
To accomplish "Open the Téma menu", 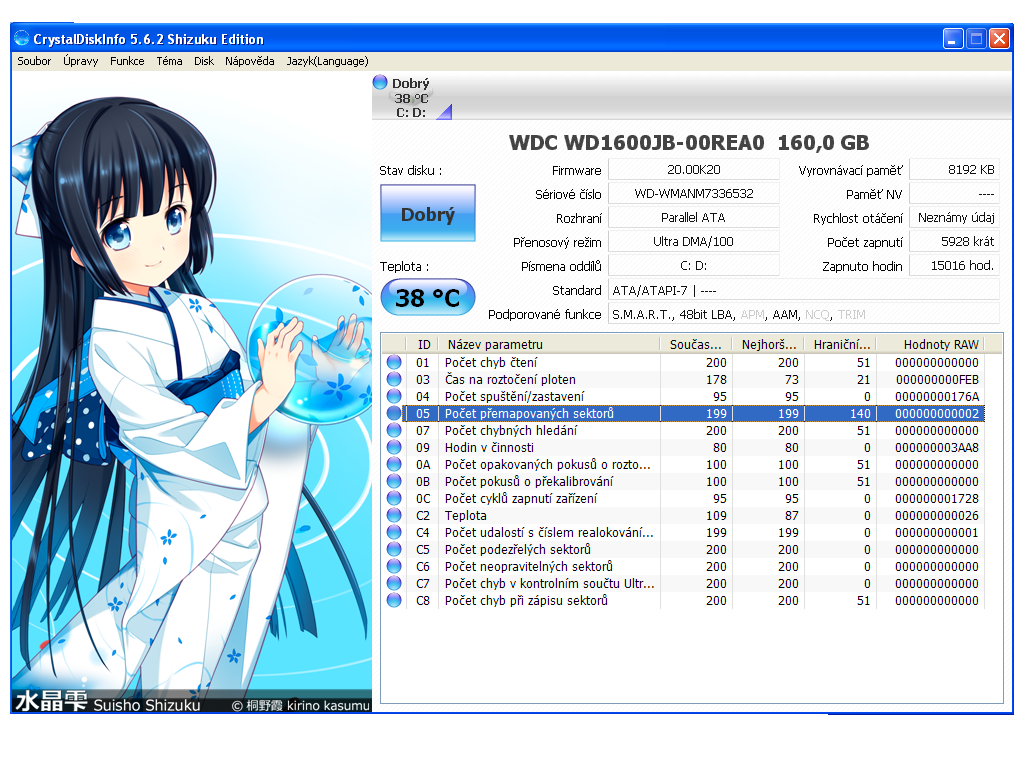I will [169, 61].
